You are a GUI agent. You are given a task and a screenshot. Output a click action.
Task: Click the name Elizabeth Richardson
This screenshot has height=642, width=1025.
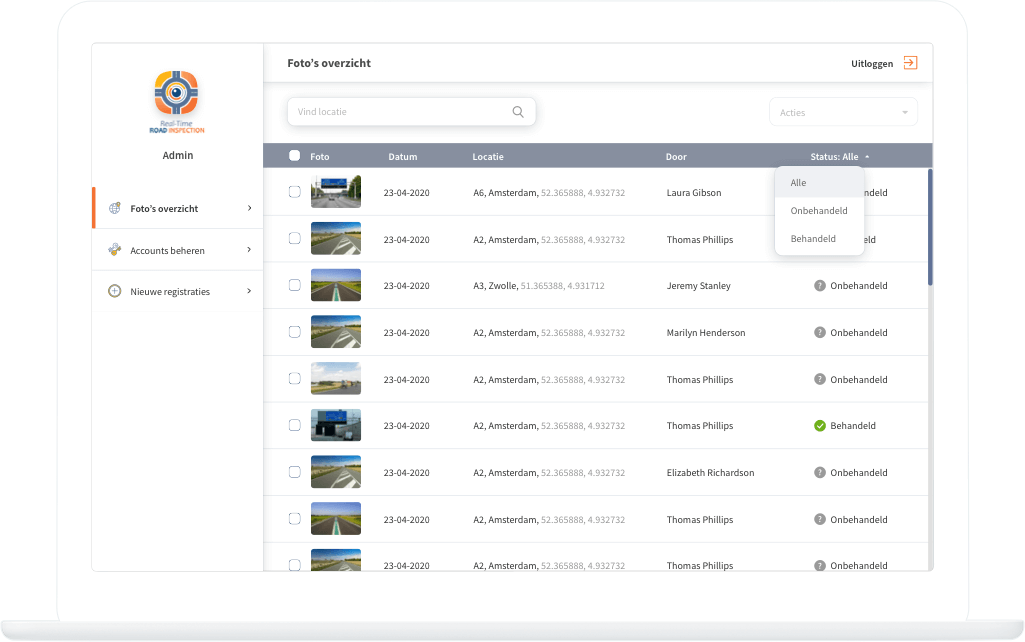(710, 473)
